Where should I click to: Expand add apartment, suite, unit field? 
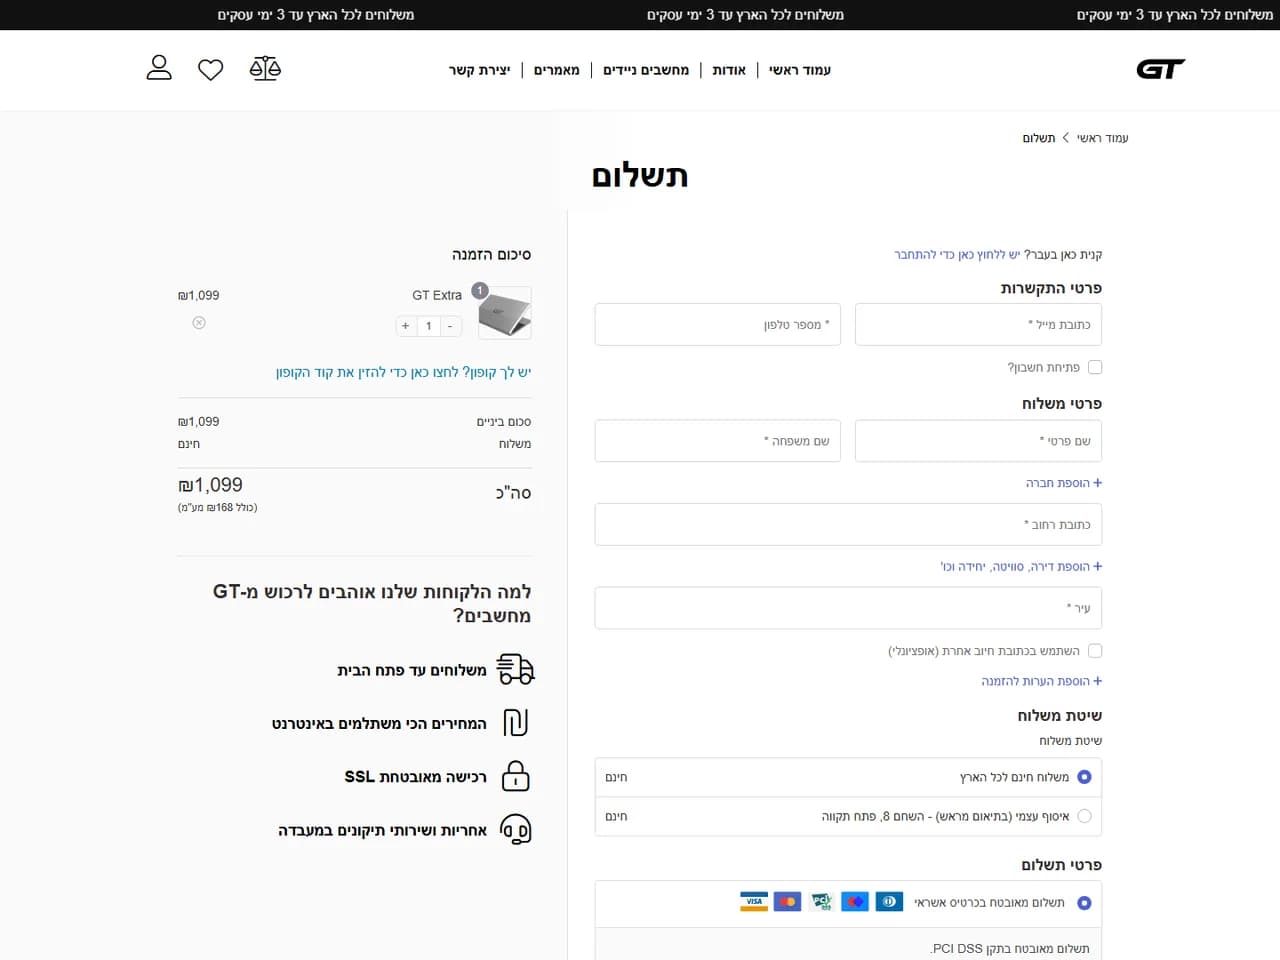1021,567
